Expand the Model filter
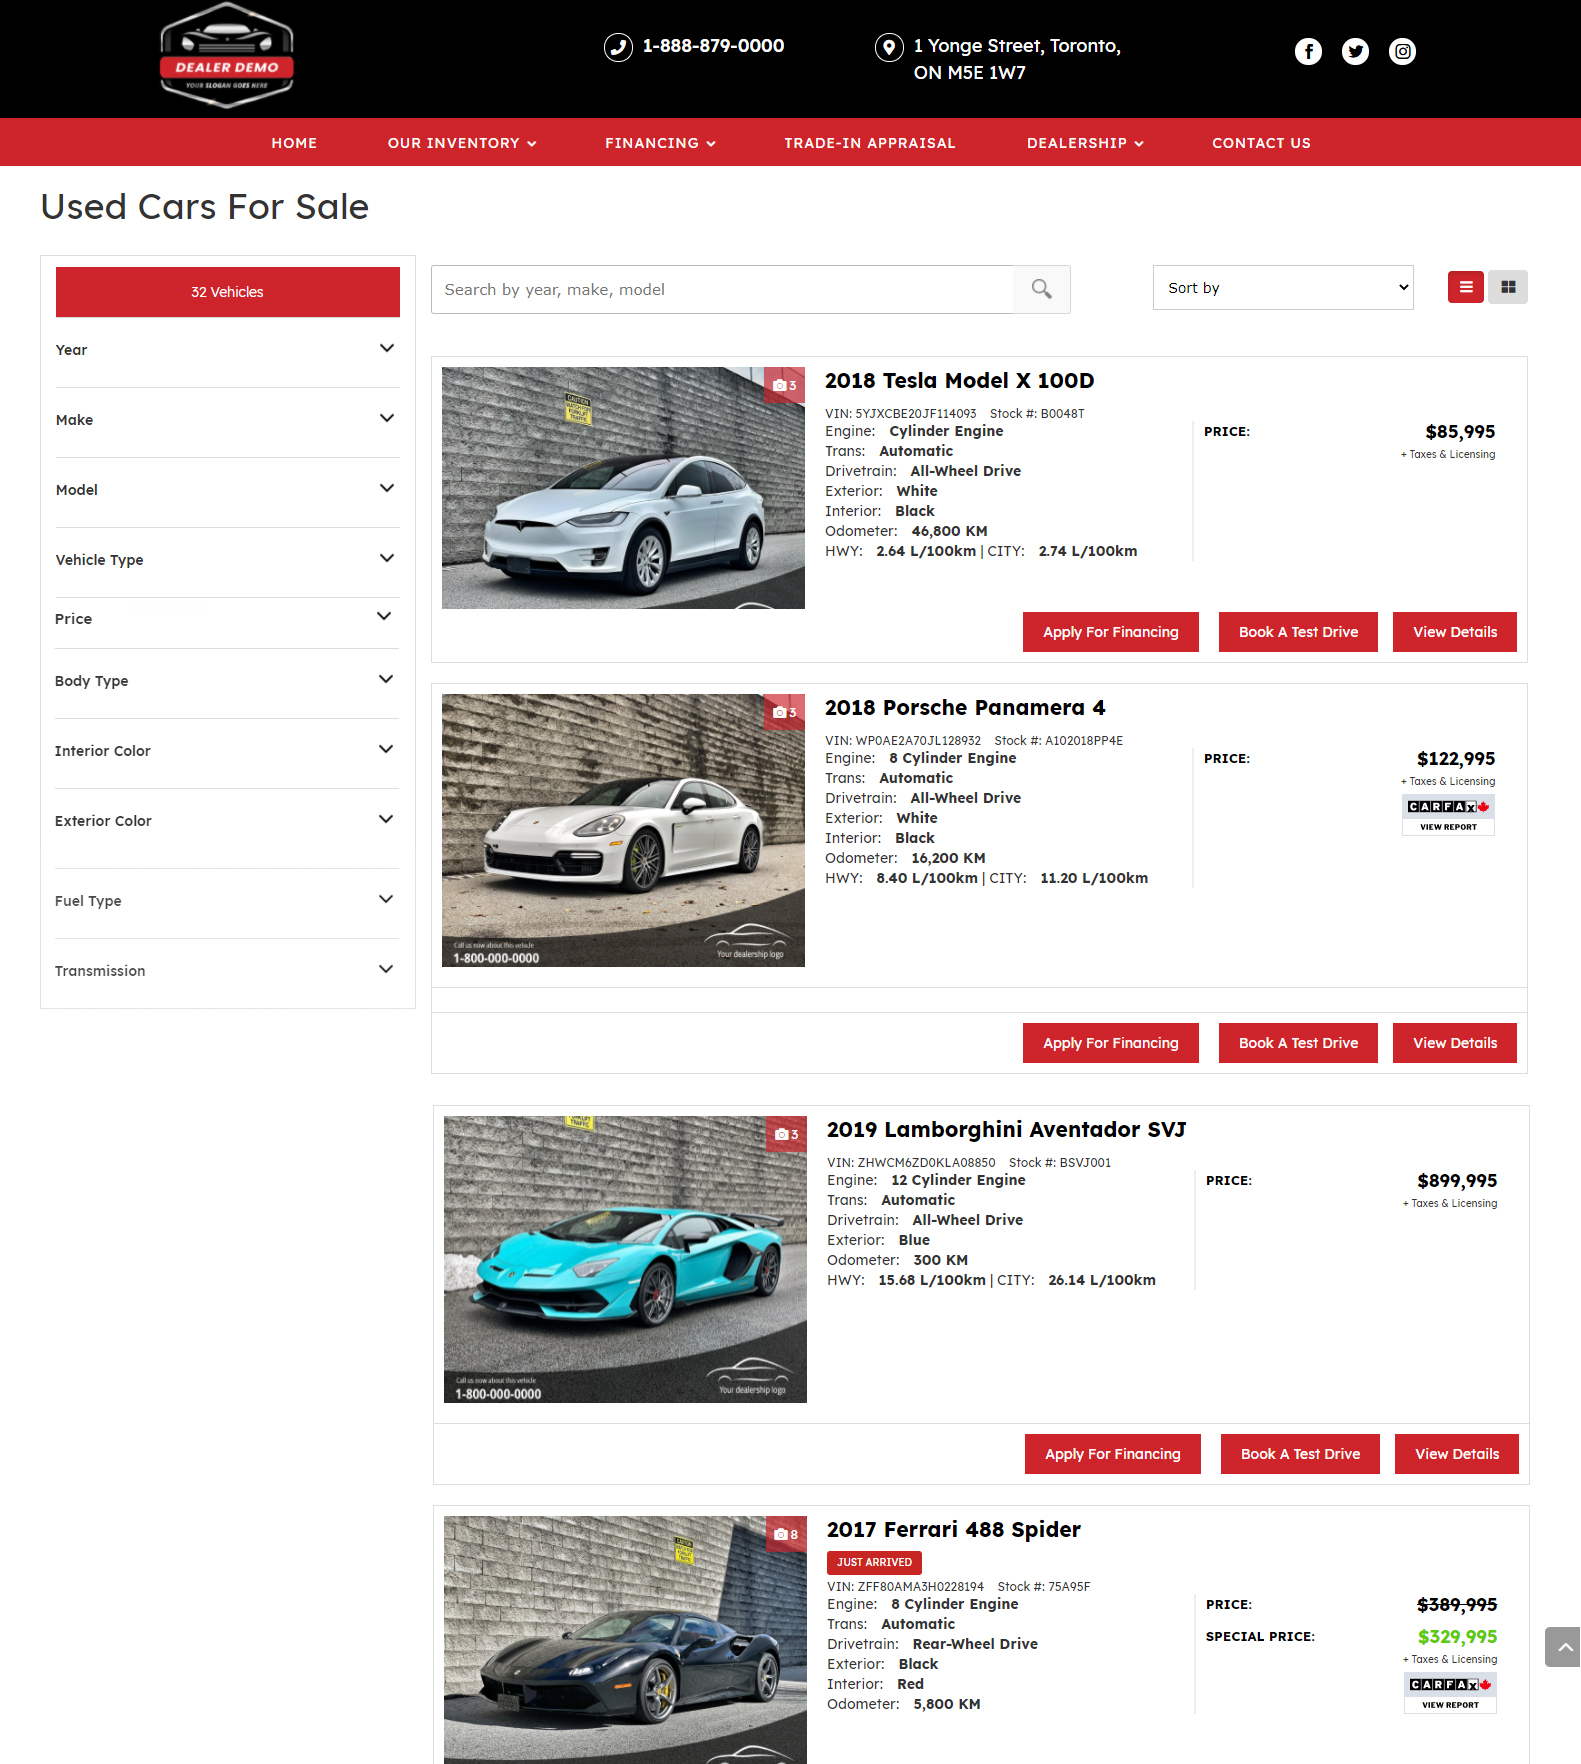Image resolution: width=1581 pixels, height=1764 pixels. coord(227,490)
